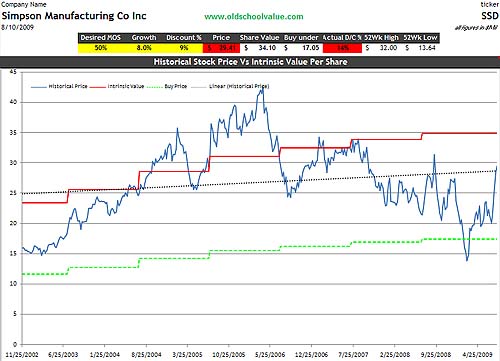Click the 52Wk Low column header
The image size is (500, 361).
pyautogui.click(x=420, y=38)
